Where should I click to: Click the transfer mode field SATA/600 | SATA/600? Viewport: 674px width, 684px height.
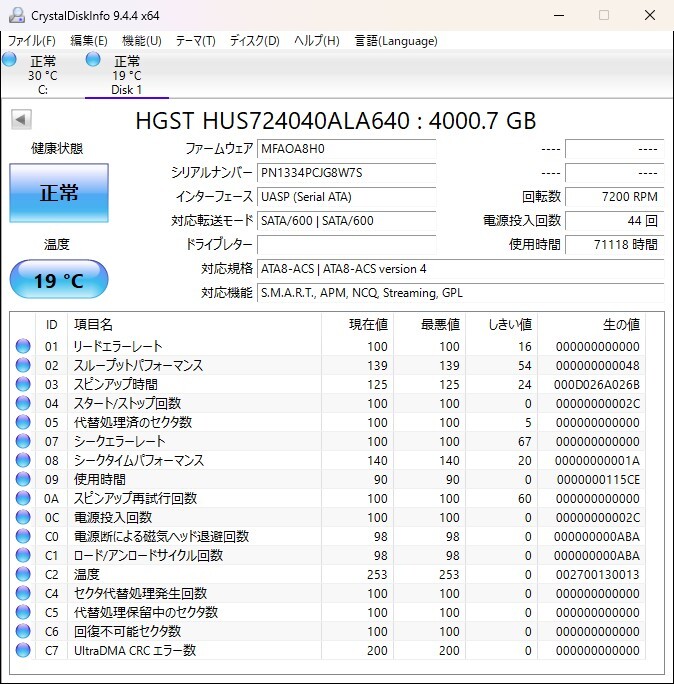click(x=346, y=221)
